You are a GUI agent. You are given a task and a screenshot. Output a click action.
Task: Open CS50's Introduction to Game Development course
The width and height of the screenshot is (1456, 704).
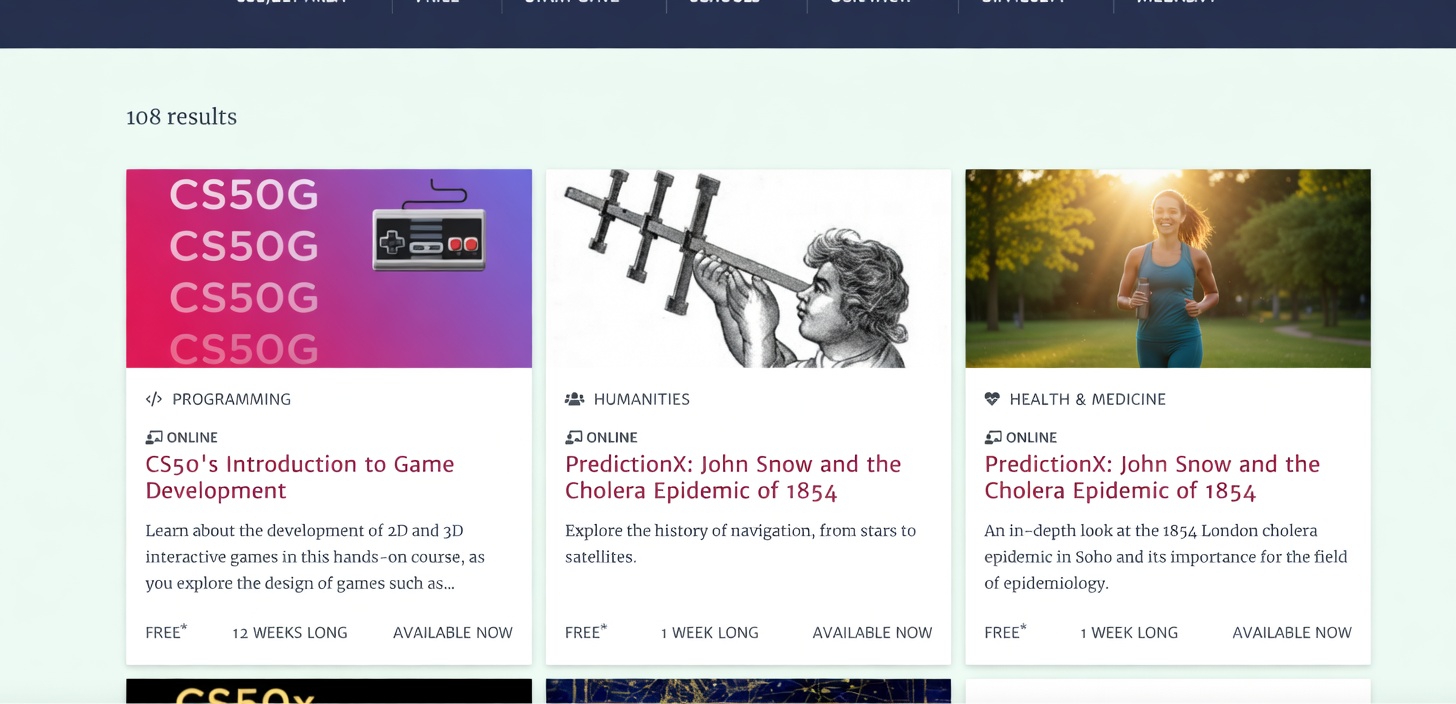click(300, 477)
